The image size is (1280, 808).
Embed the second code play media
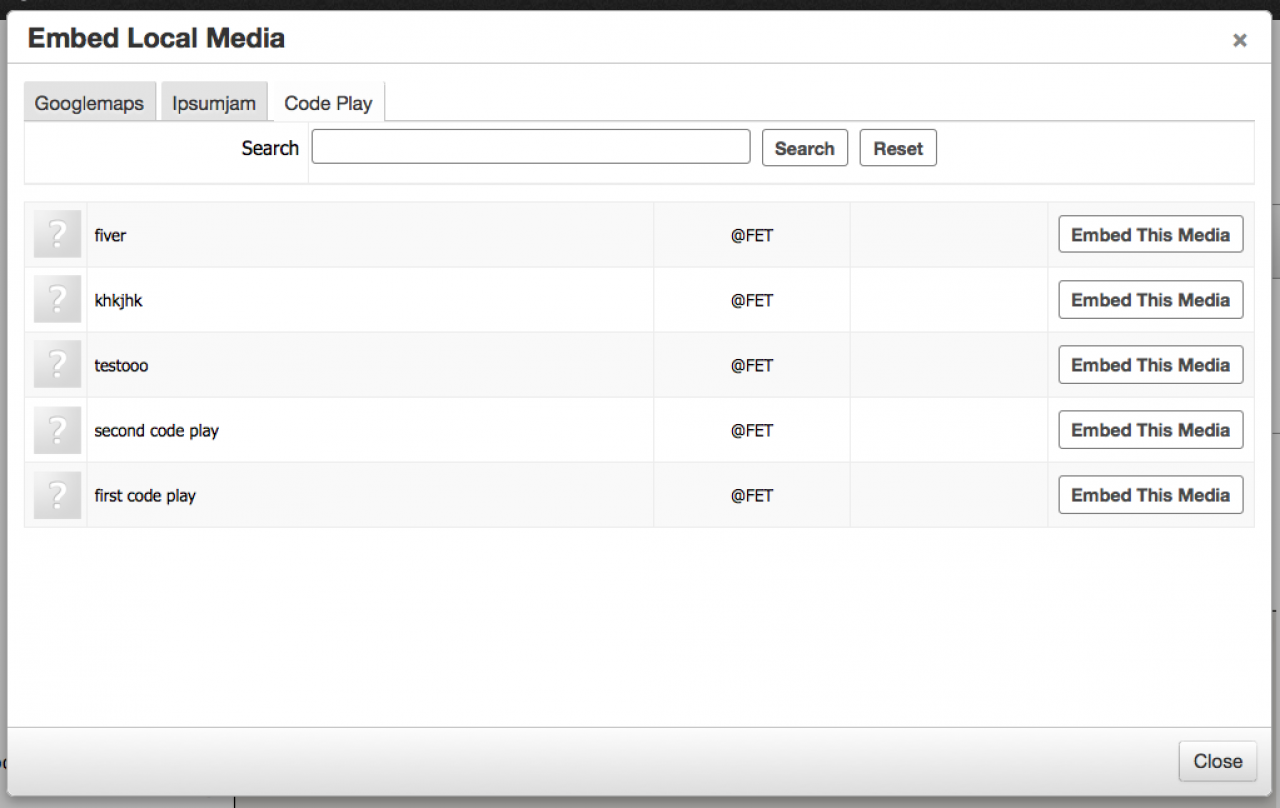(1150, 430)
